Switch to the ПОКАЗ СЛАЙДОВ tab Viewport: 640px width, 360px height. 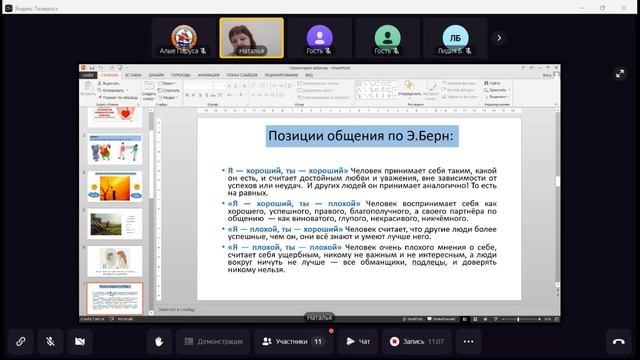coord(242,75)
